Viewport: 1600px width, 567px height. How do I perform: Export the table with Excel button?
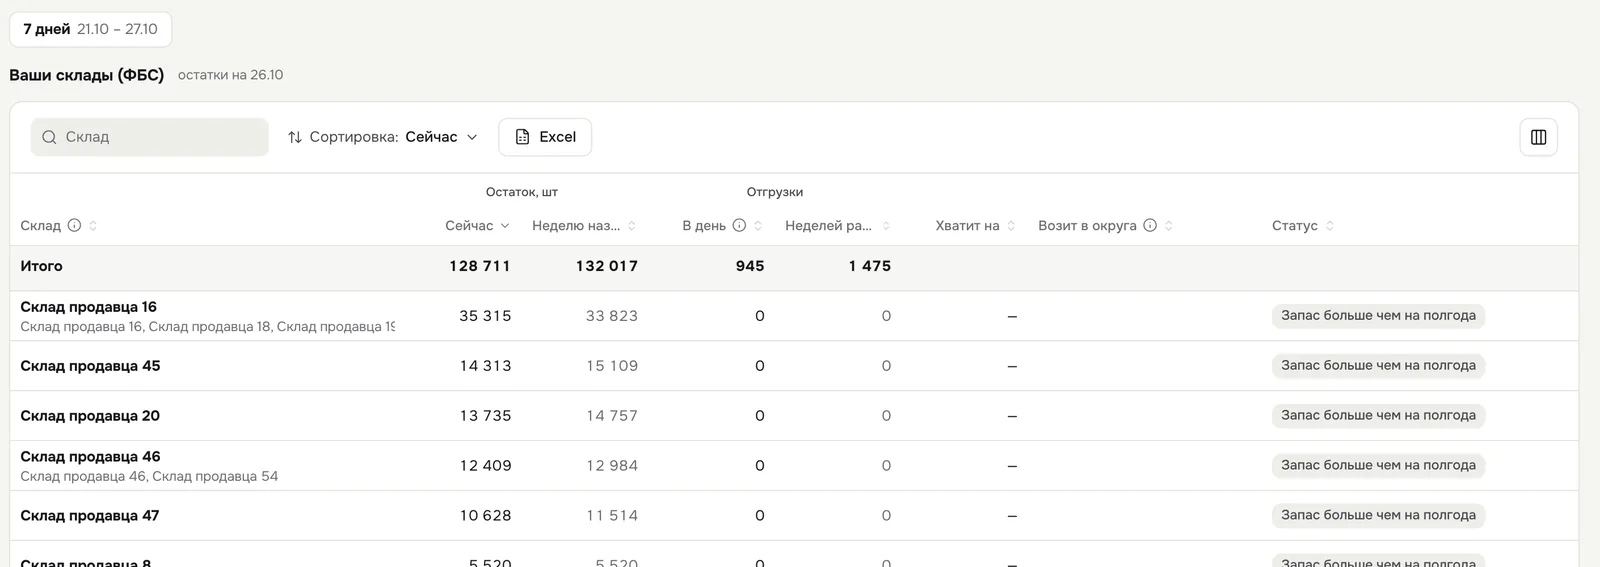pyautogui.click(x=545, y=137)
